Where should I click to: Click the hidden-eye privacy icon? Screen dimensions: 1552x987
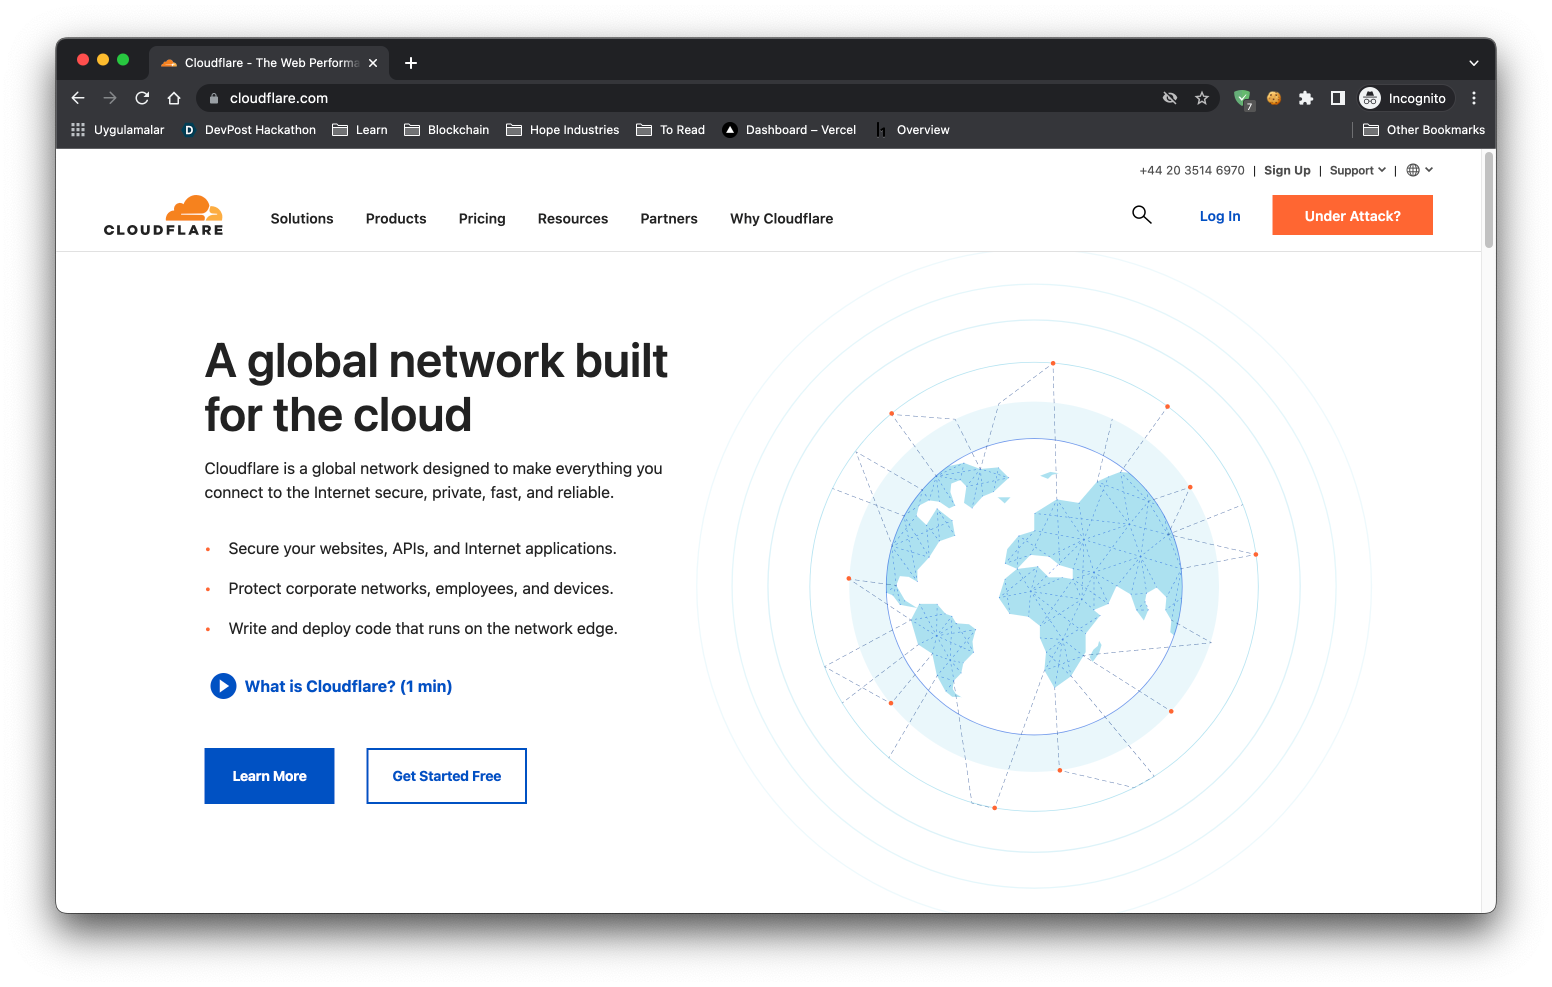(1170, 98)
